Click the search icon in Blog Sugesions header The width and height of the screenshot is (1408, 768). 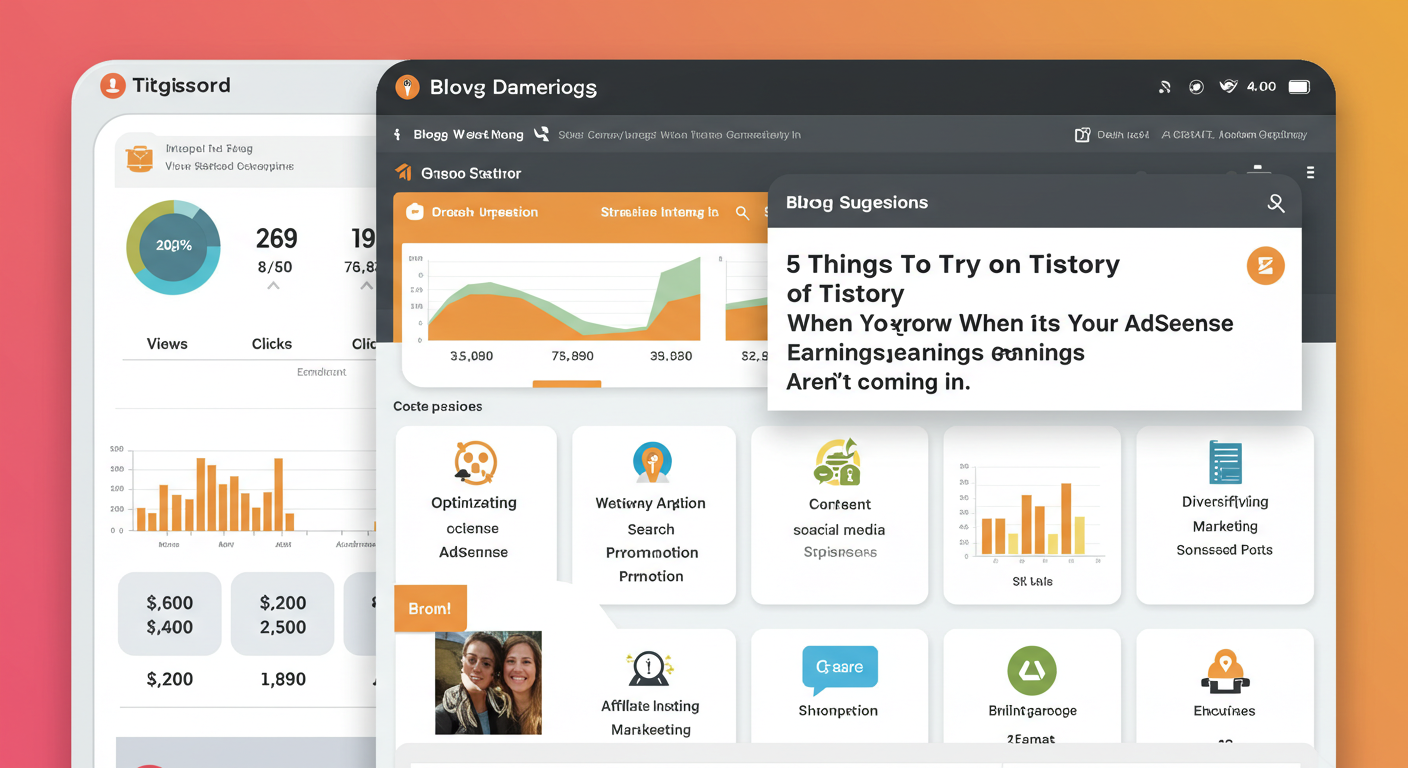point(1276,203)
